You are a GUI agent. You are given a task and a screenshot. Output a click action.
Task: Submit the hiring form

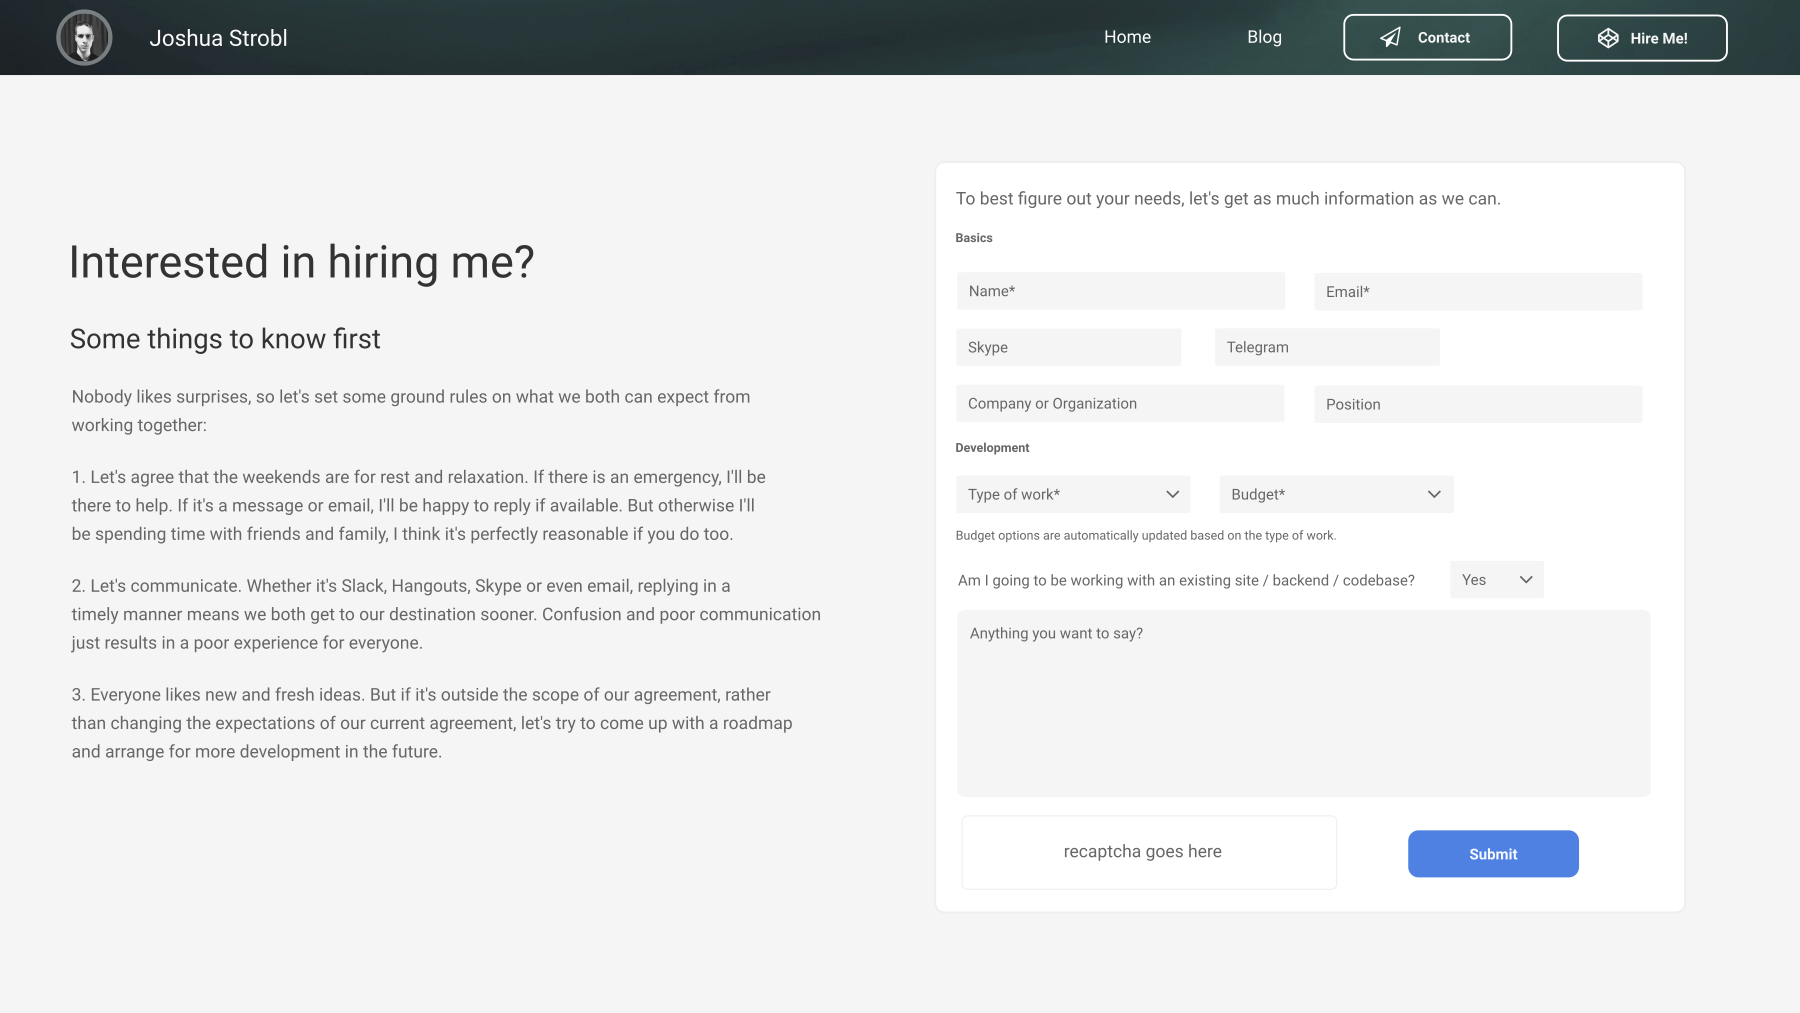[x=1493, y=854]
